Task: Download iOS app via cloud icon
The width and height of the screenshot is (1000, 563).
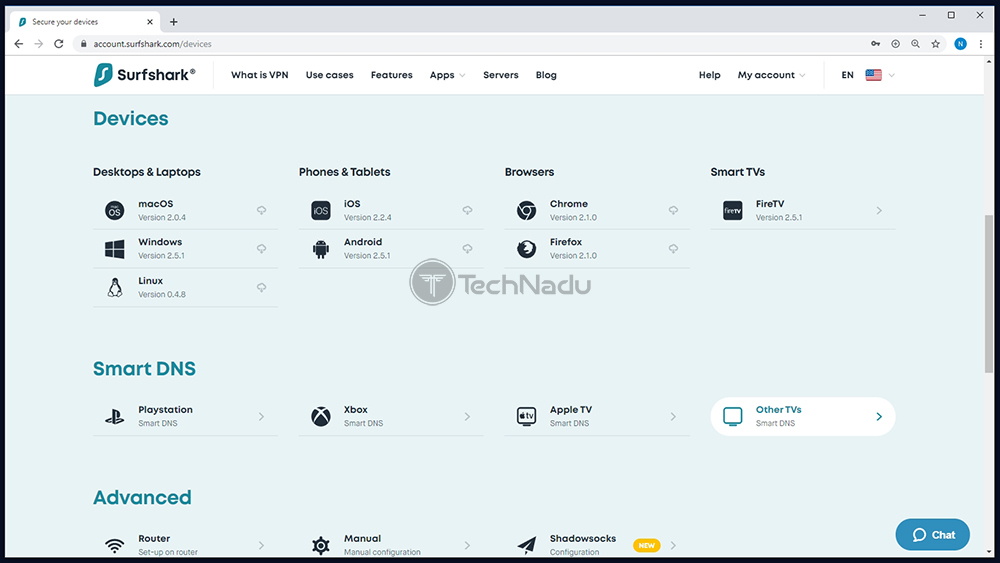Action: coord(467,210)
